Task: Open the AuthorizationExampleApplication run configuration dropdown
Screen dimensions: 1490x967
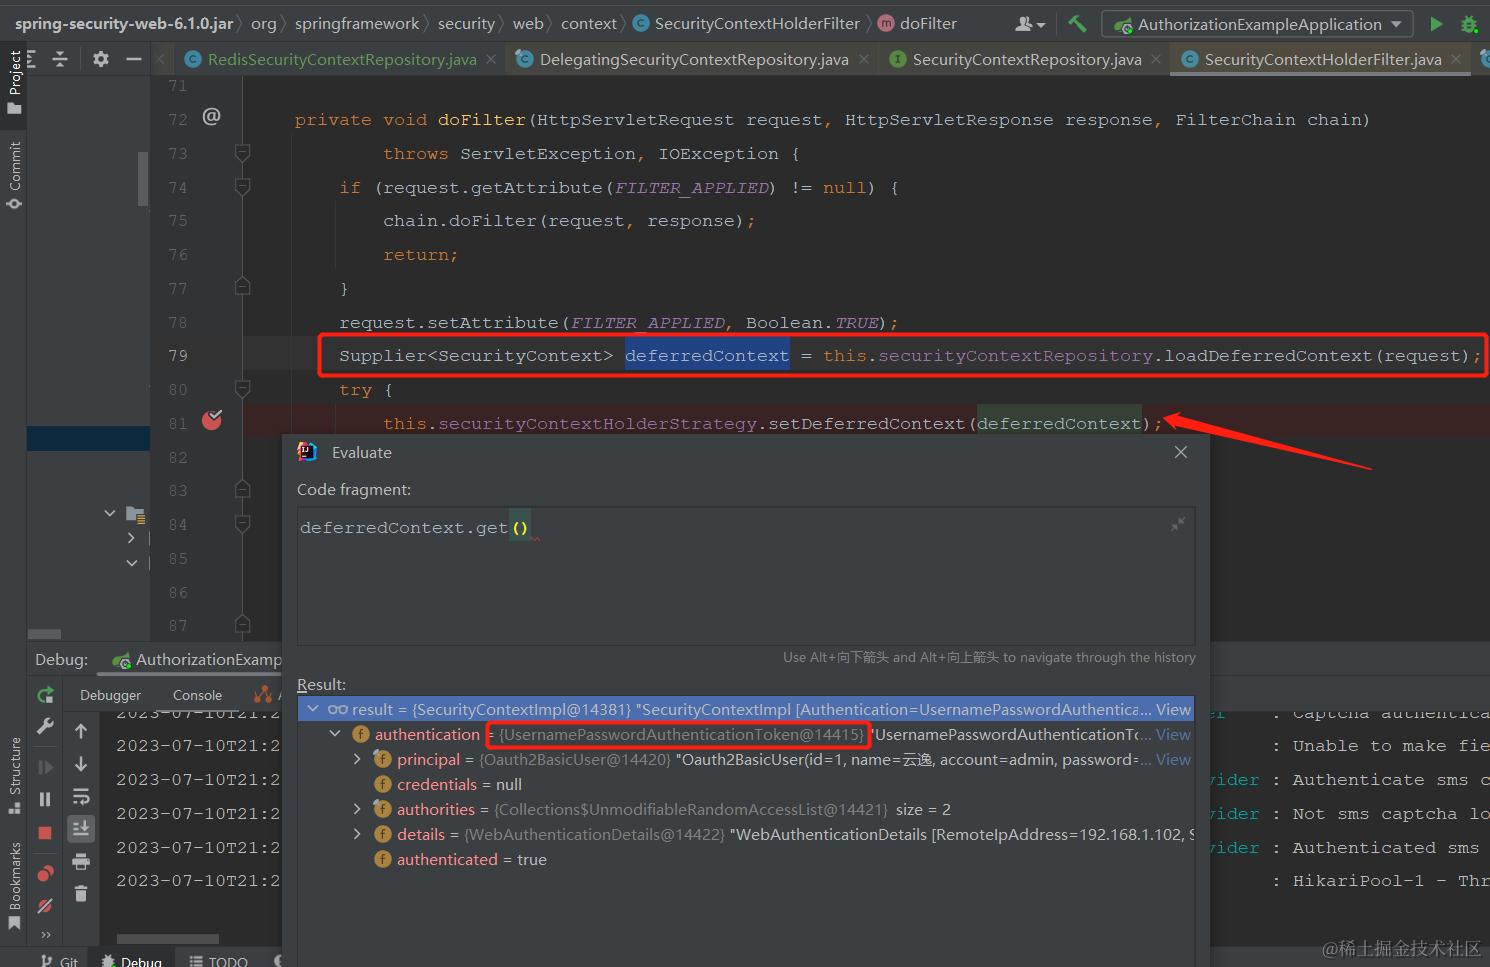Action: [x=1397, y=23]
